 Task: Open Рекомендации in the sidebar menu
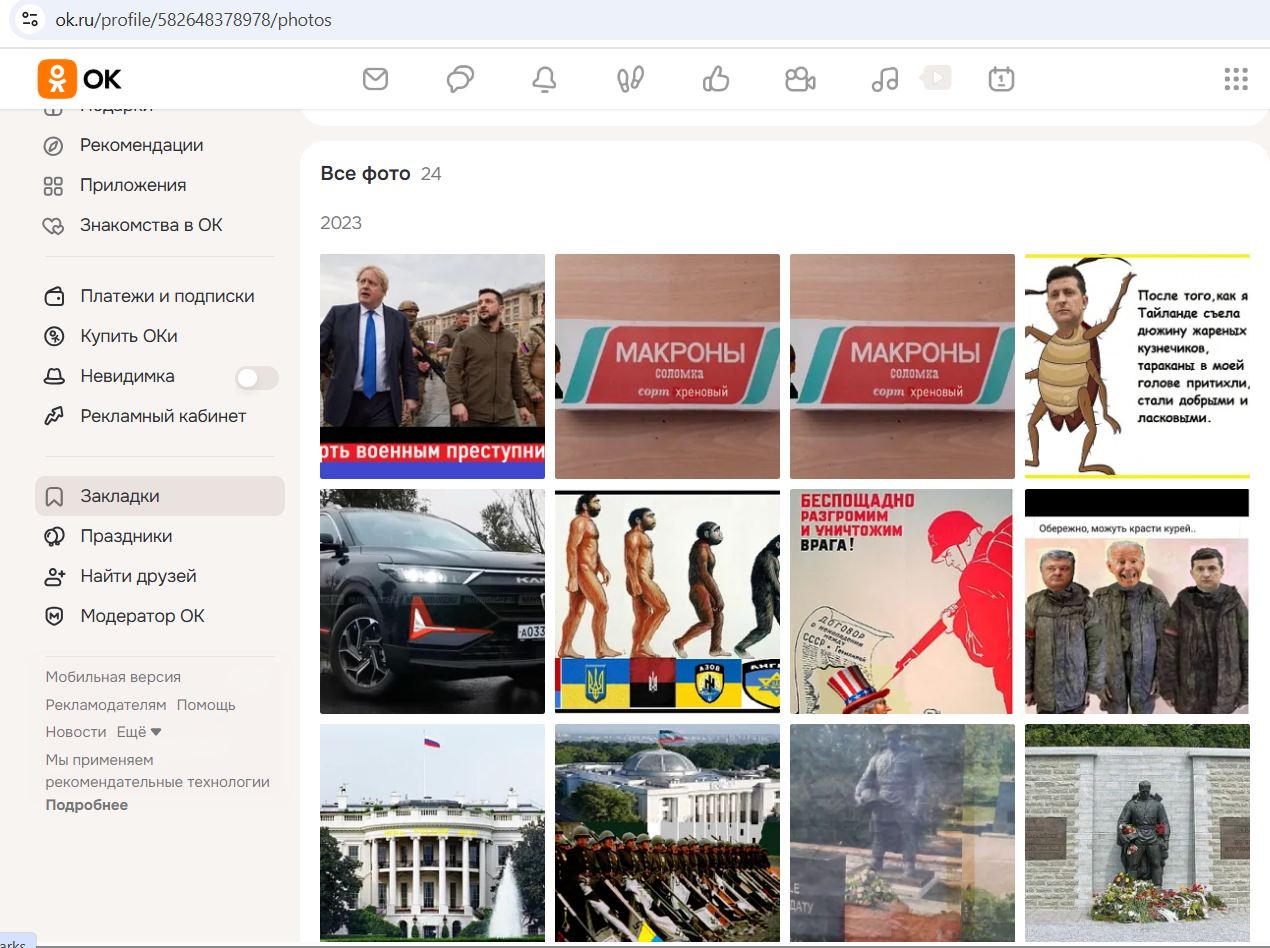[x=141, y=145]
